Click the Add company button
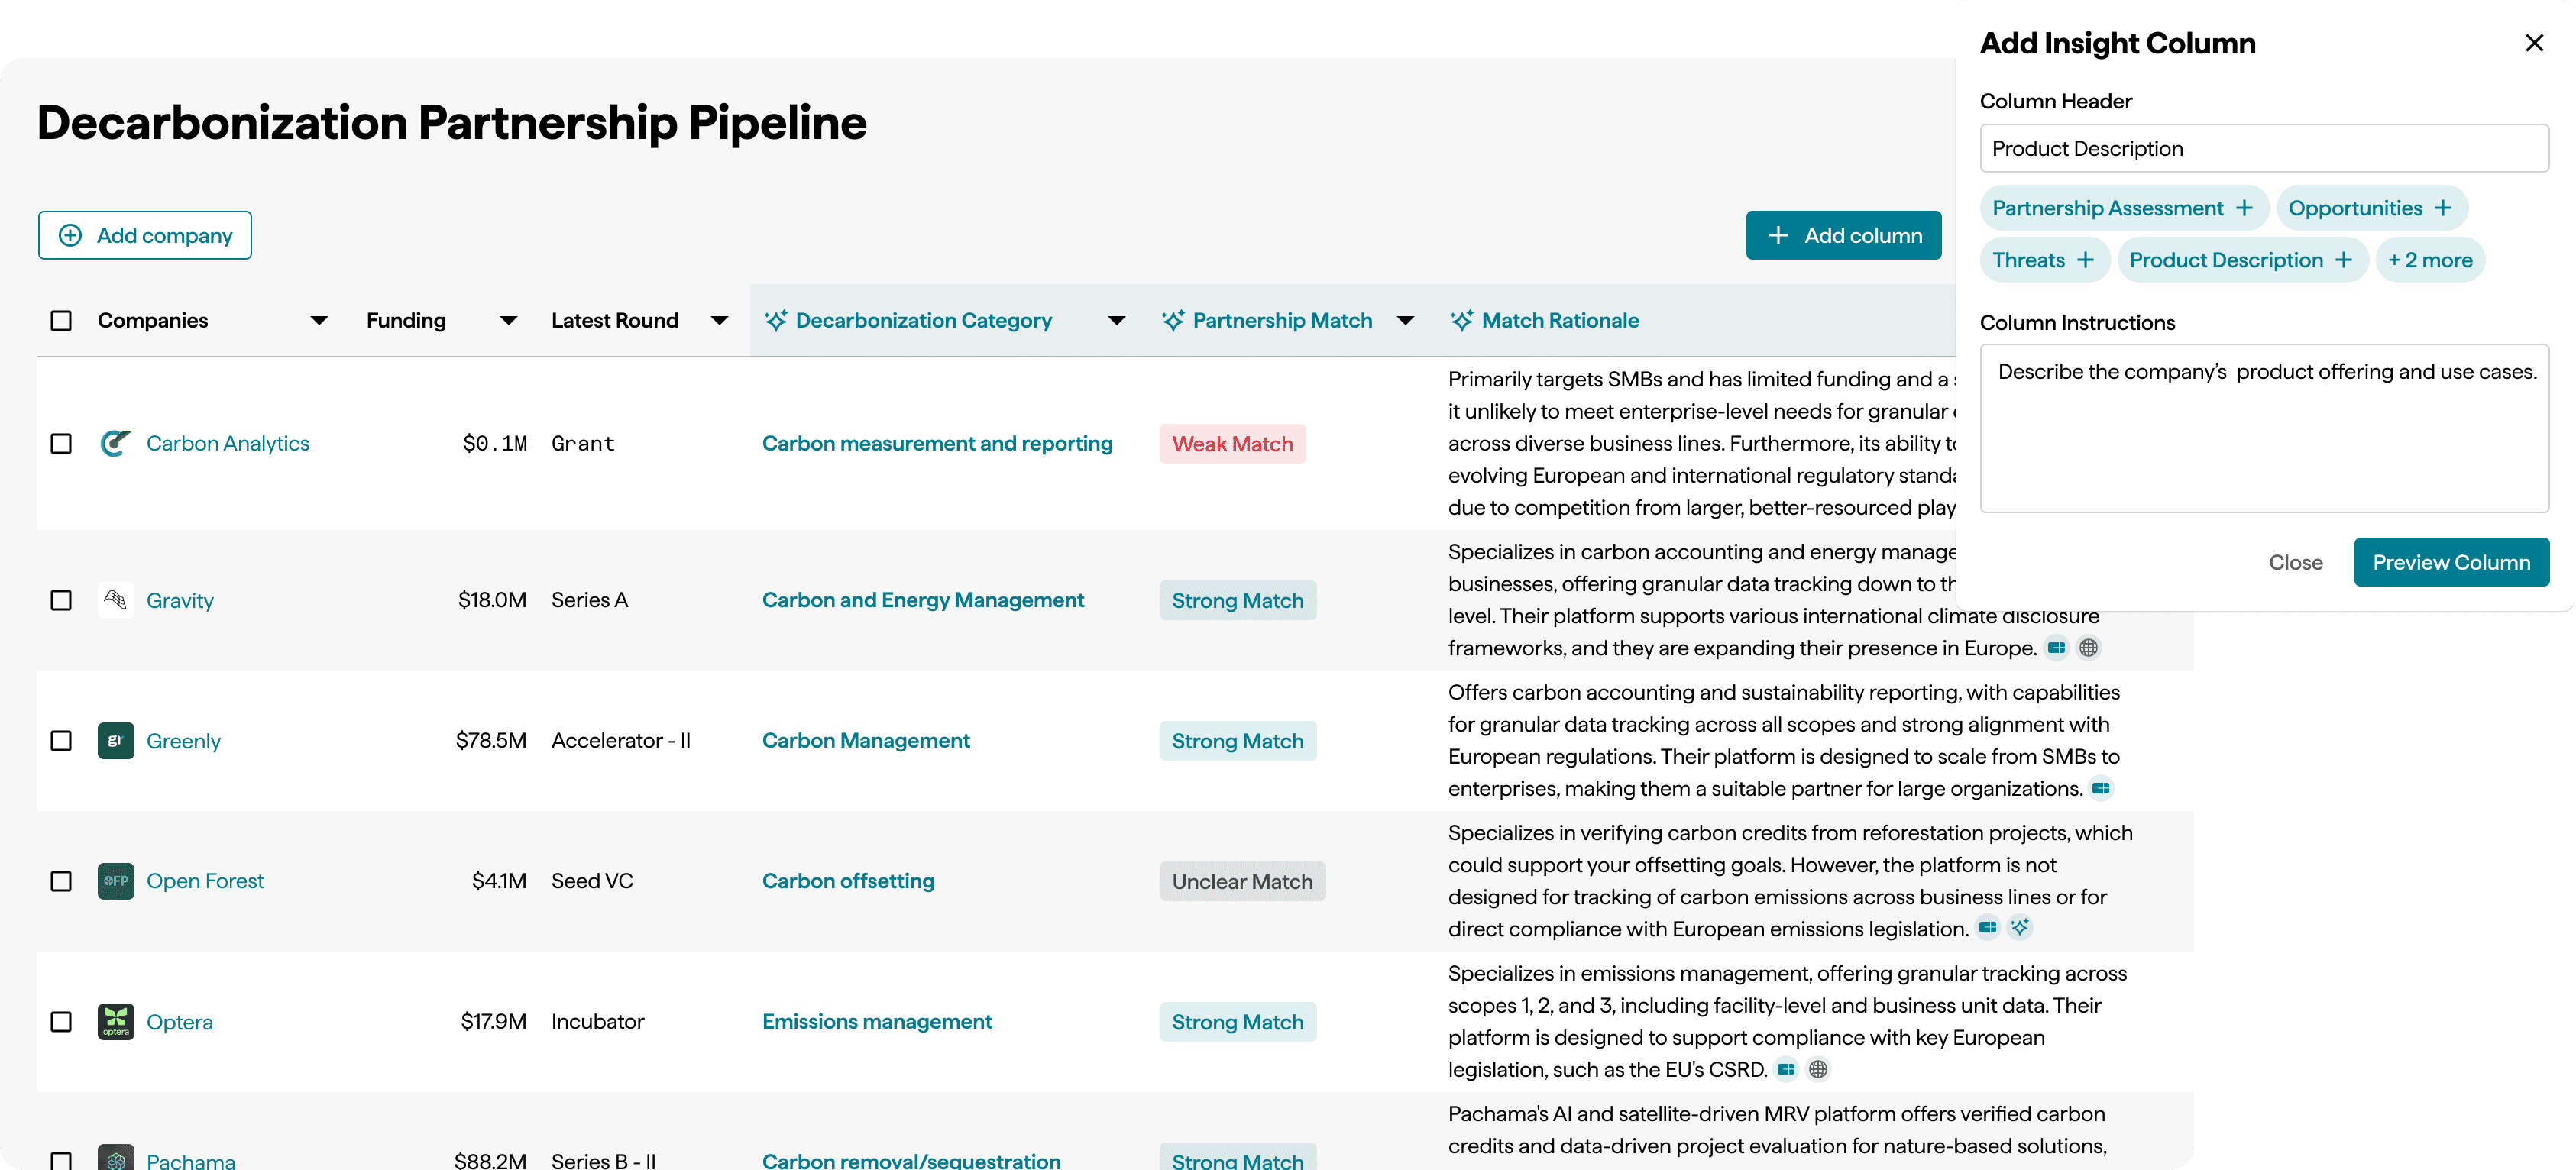The height and width of the screenshot is (1170, 2576). point(145,235)
